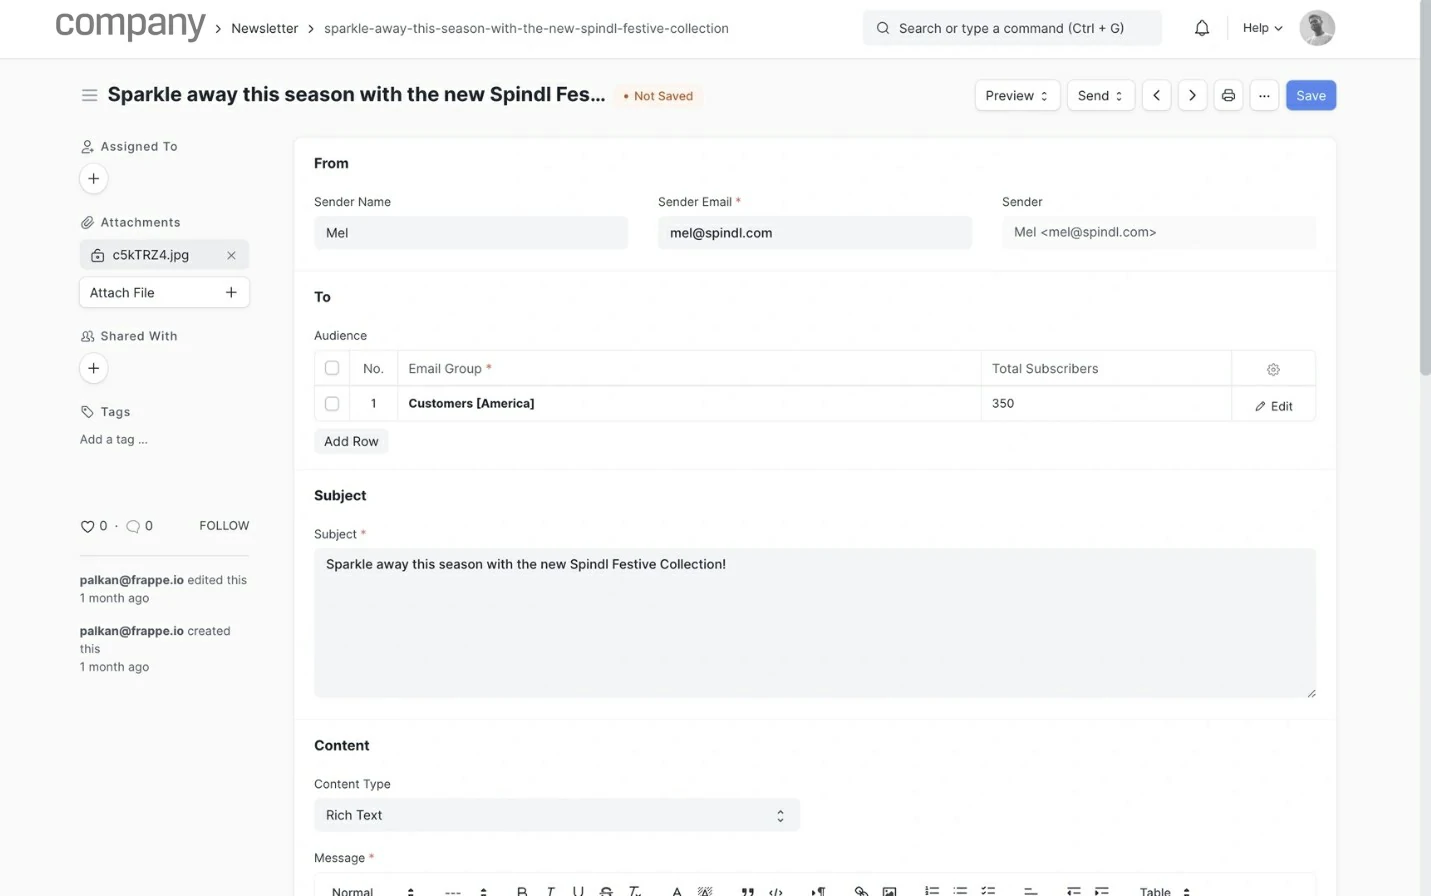Go to previous newsletter document

[1156, 96]
